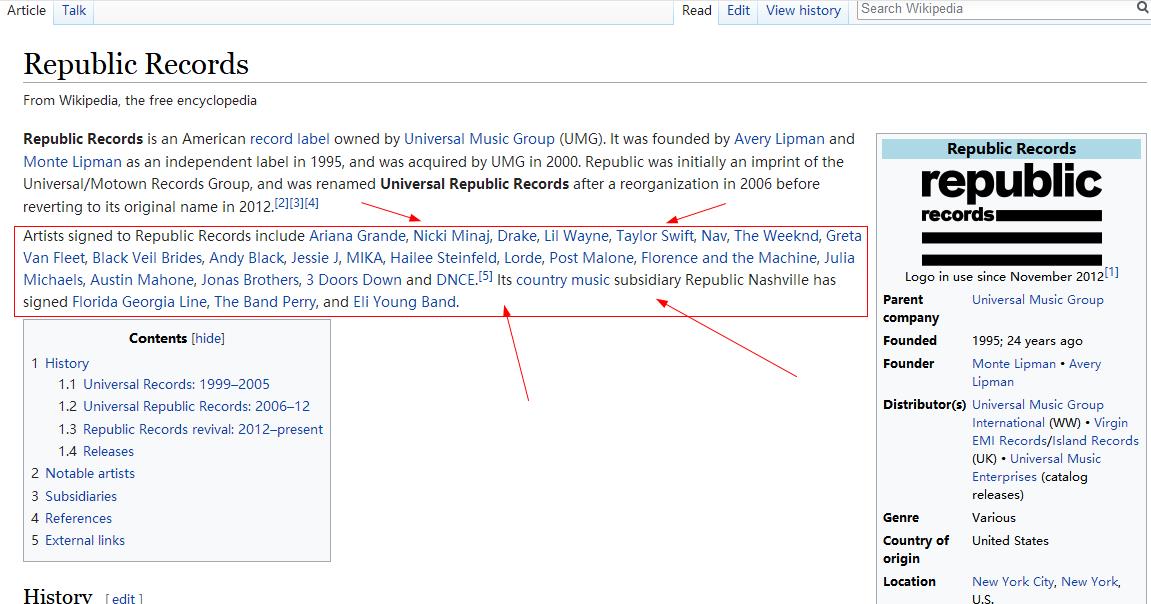Open the Jonas Brothers link
The image size is (1151, 604).
coord(250,280)
